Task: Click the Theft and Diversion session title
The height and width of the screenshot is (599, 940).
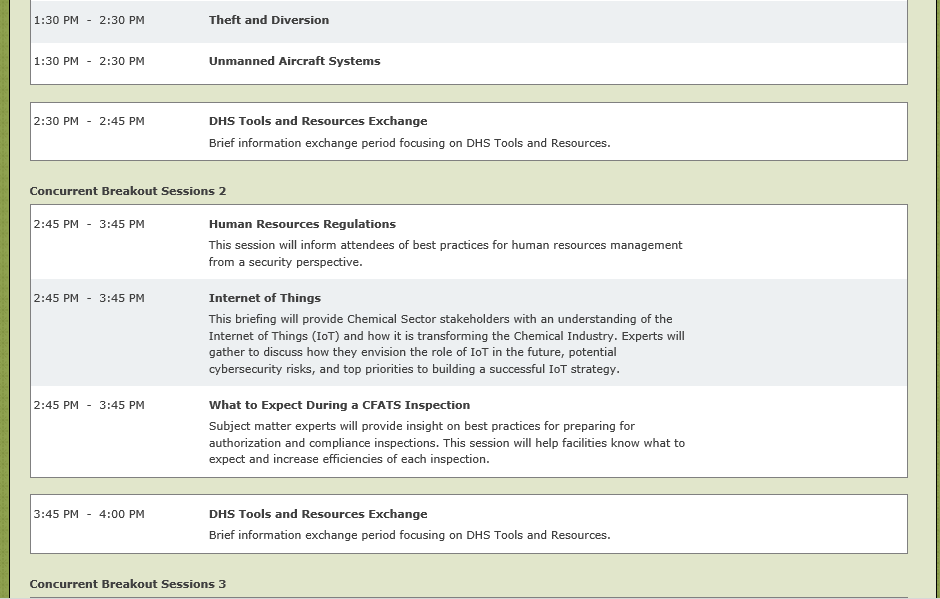Action: (268, 20)
